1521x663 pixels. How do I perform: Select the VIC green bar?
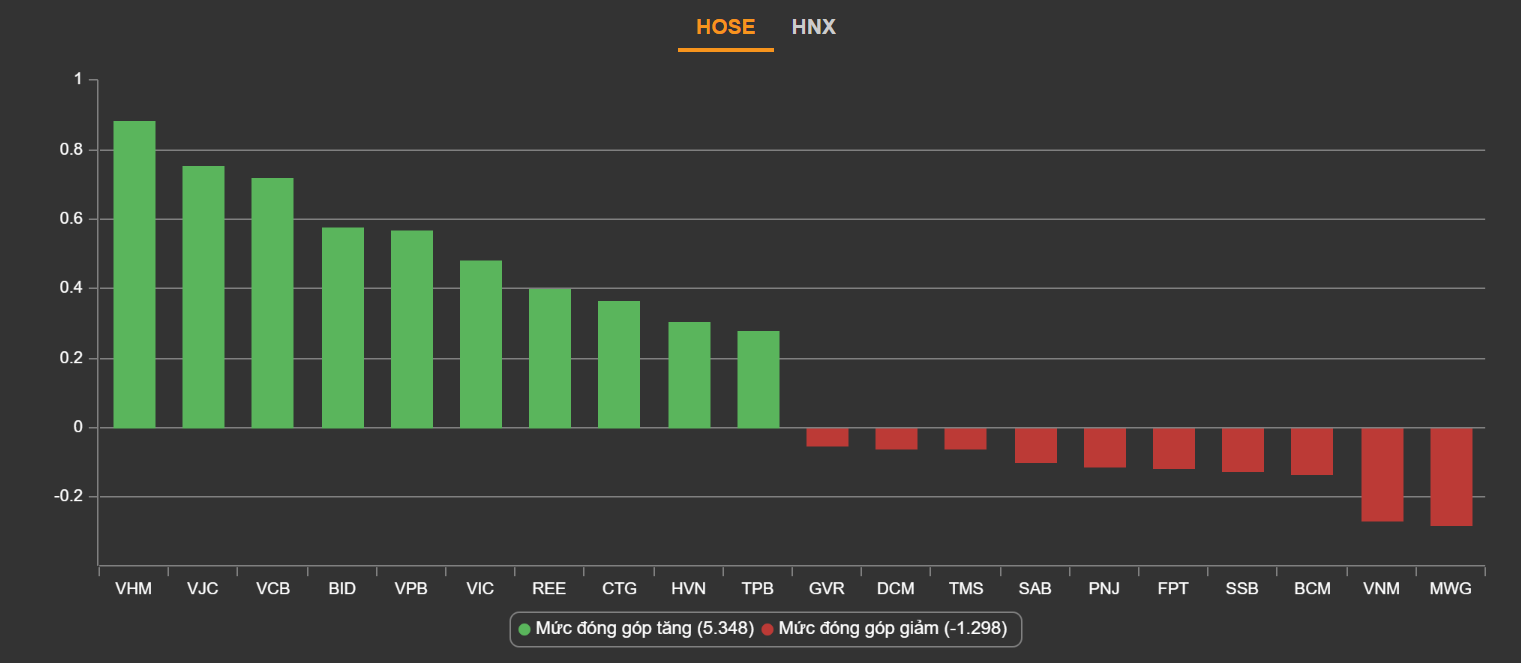click(480, 344)
